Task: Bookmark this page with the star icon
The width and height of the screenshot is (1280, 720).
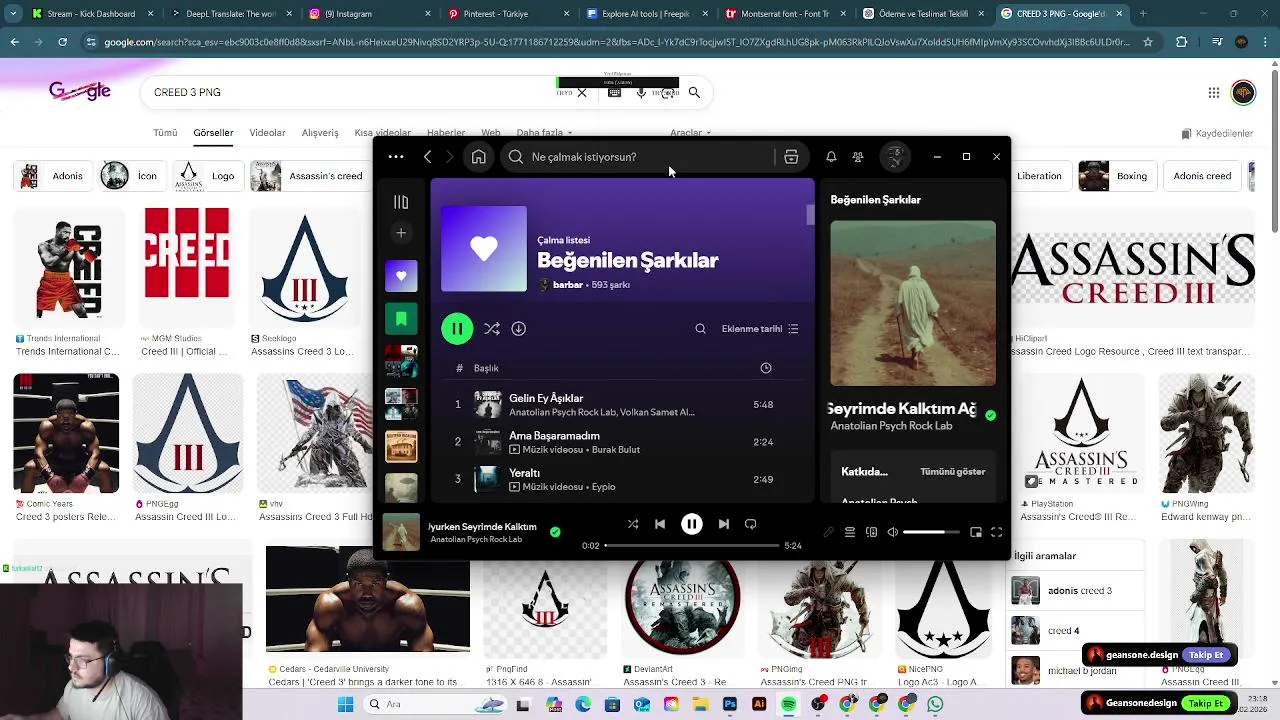Action: pos(1148,42)
